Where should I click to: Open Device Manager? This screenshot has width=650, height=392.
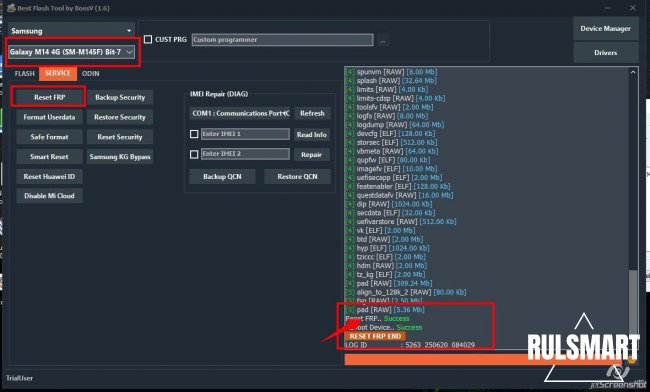click(605, 29)
